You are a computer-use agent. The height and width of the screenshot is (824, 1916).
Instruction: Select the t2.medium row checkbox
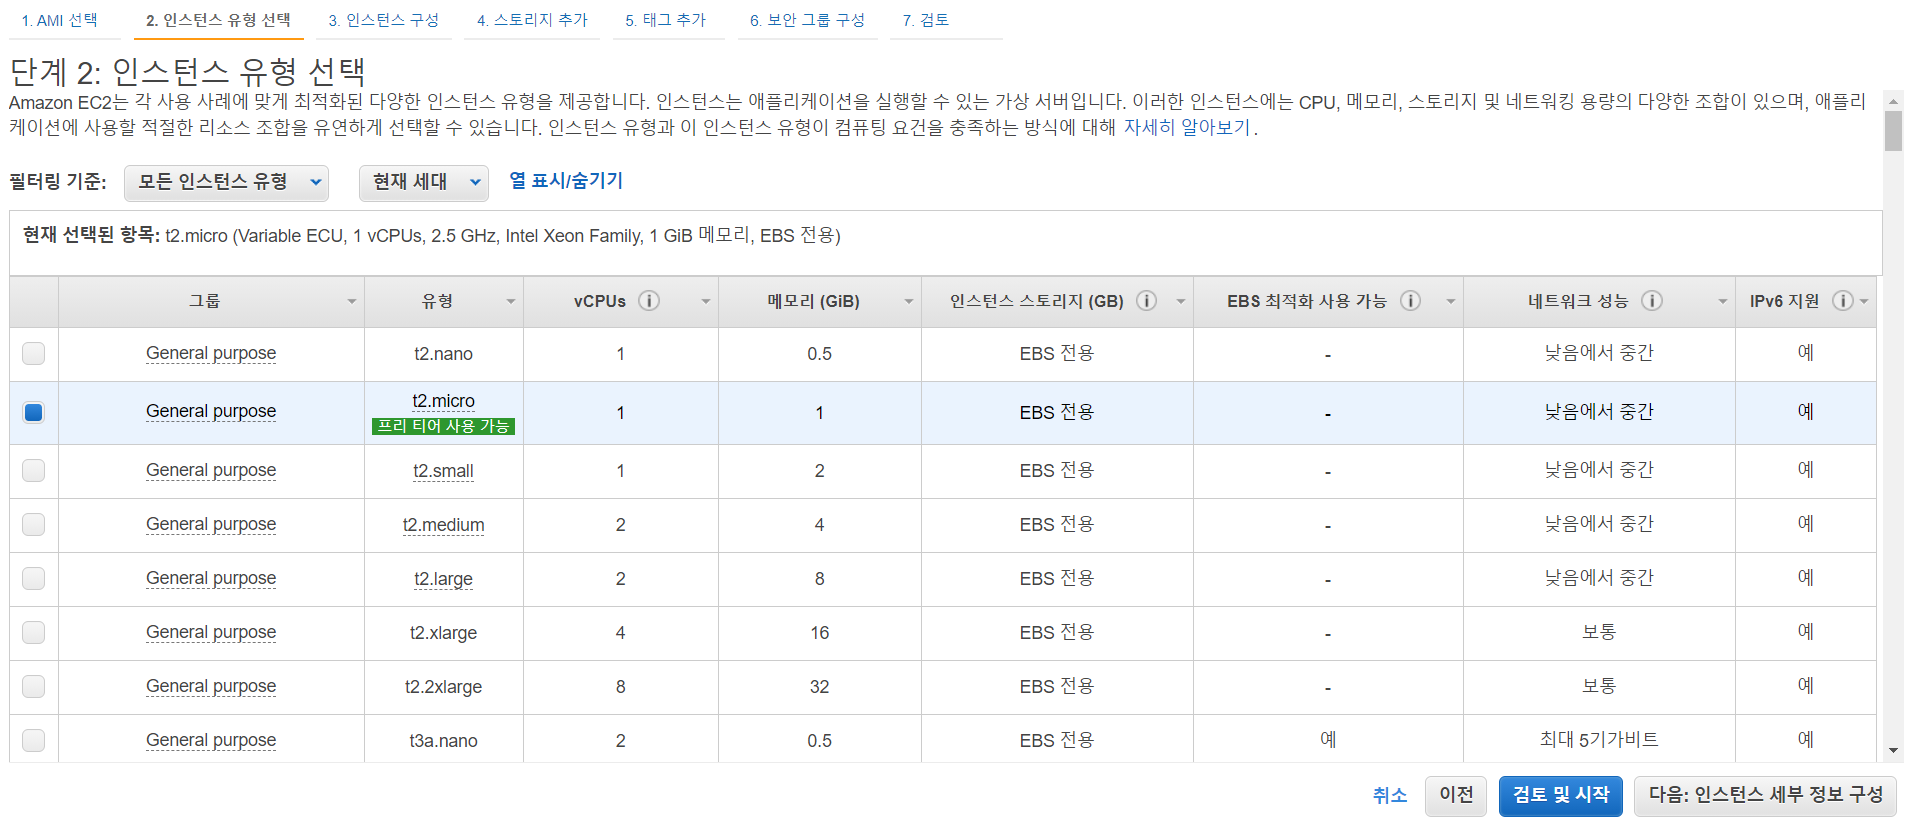pyautogui.click(x=34, y=524)
